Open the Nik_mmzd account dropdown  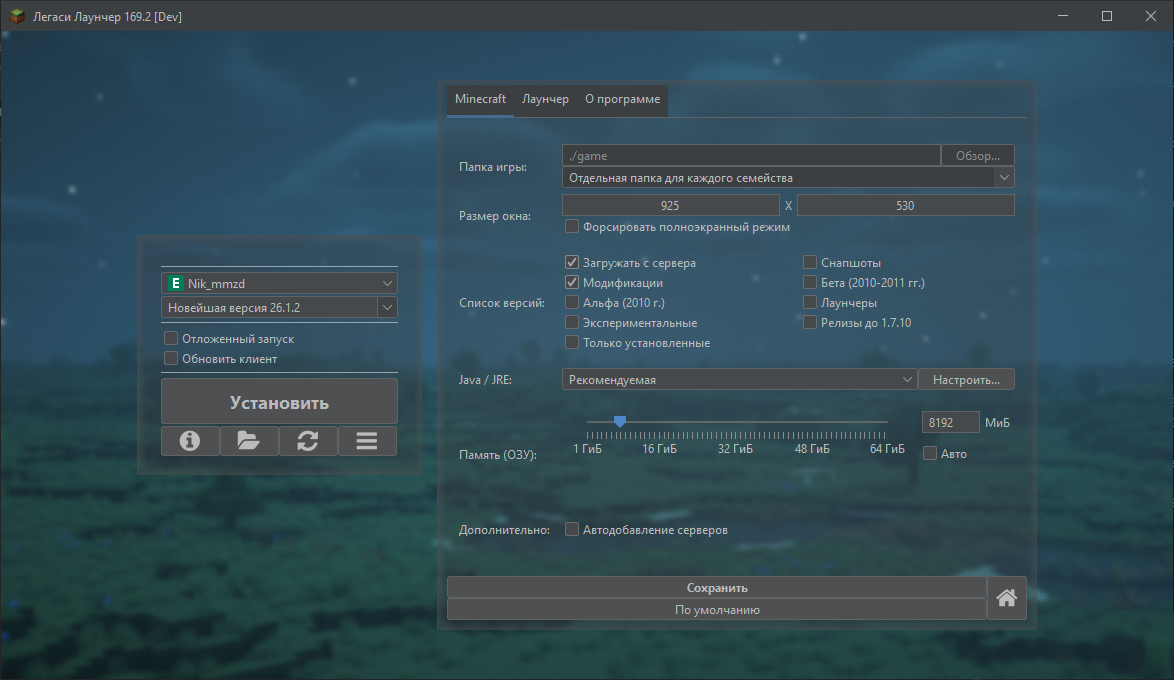point(279,283)
